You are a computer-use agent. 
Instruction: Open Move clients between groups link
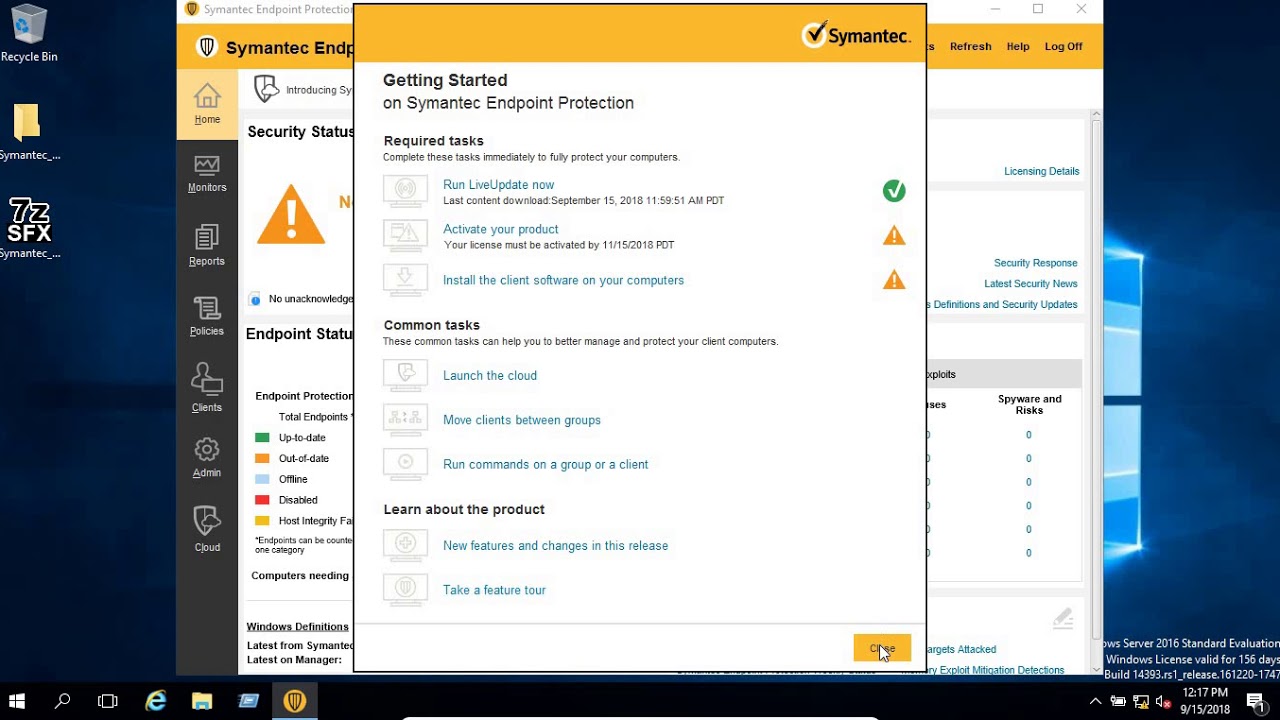522,420
